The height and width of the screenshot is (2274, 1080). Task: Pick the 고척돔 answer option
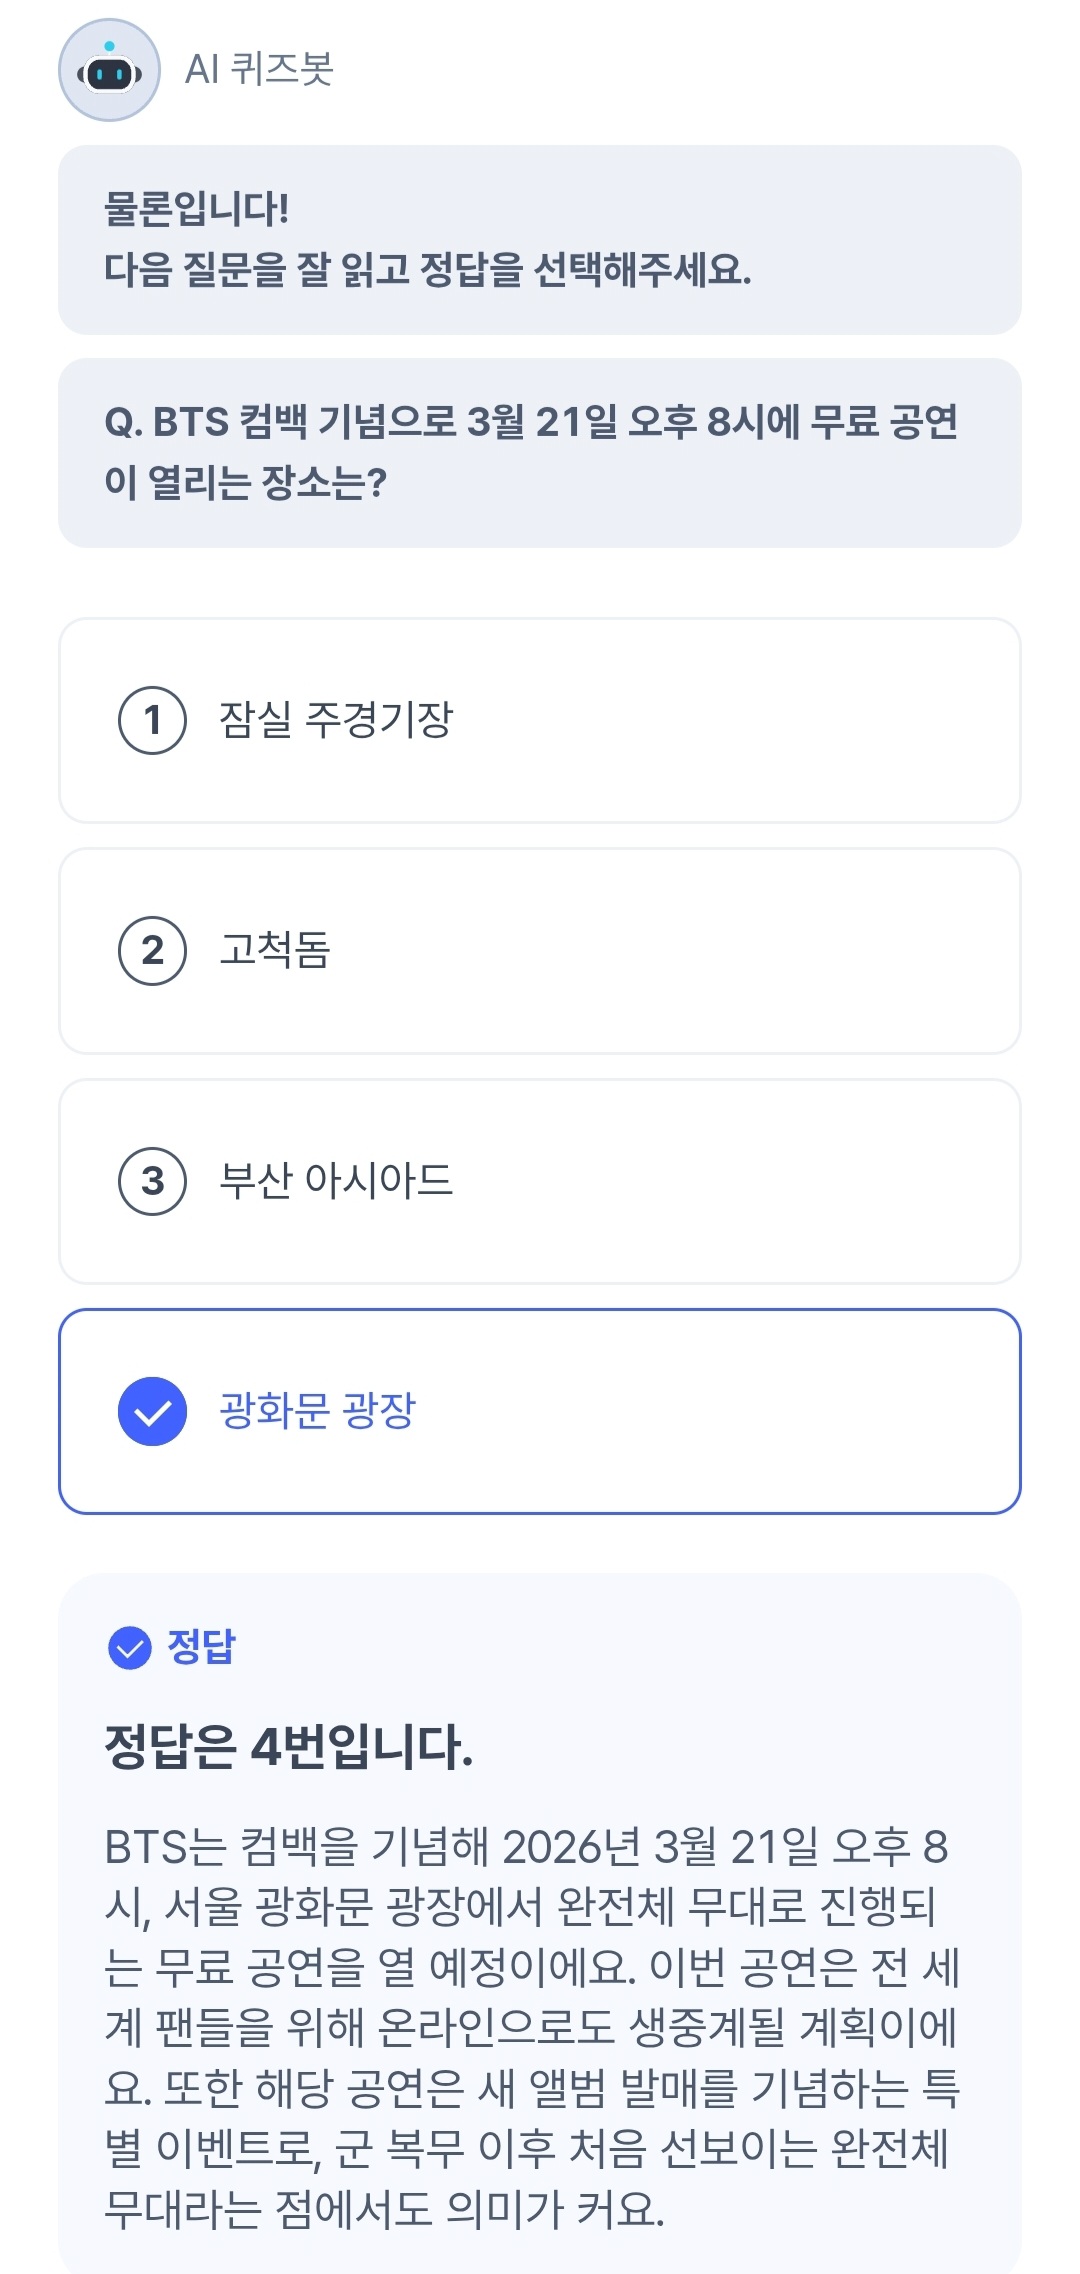point(275,950)
